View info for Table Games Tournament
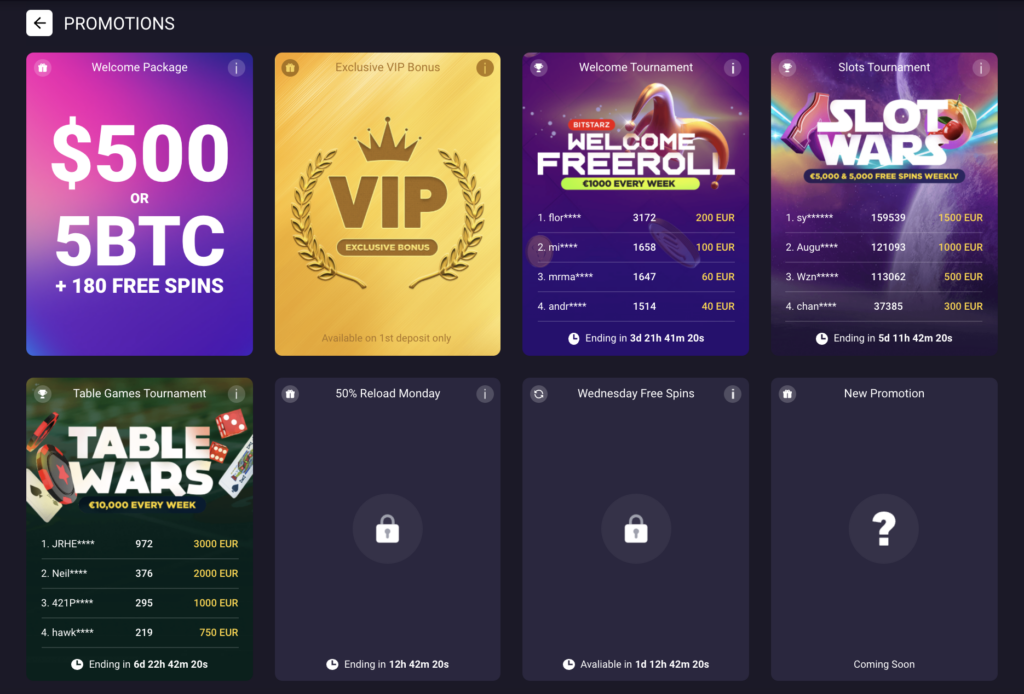Viewport: 1024px width, 694px height. click(x=236, y=394)
